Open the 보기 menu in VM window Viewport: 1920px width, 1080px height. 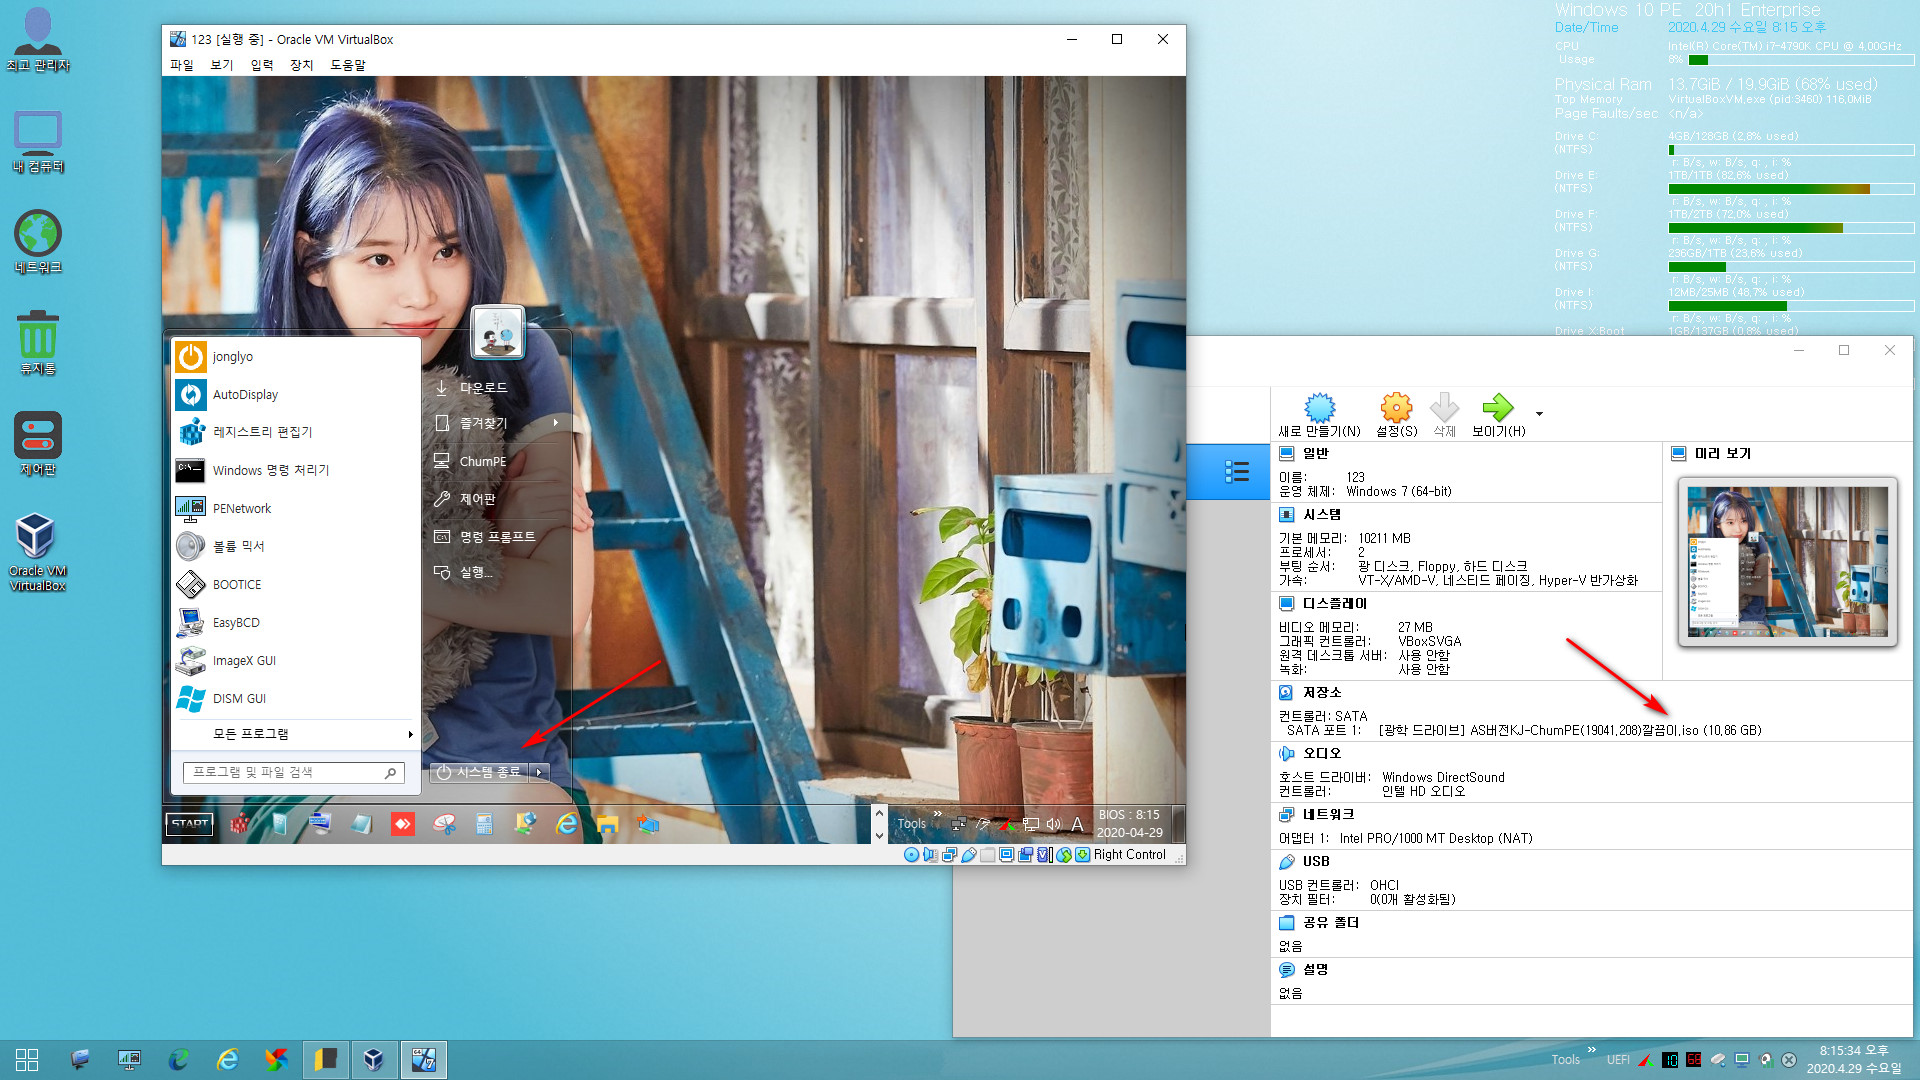tap(221, 65)
